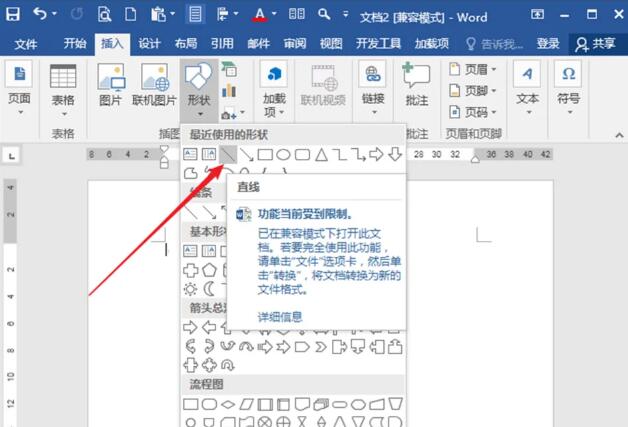This screenshot has width=628, height=427.
Task: Switch to the 加载项 (Add-ins) ribbon tab
Action: (432, 43)
